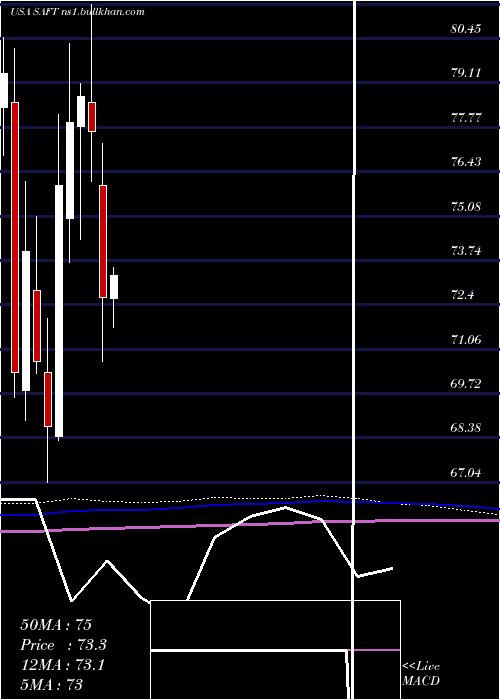Click the 69.72 price axis label

pyautogui.click(x=466, y=384)
